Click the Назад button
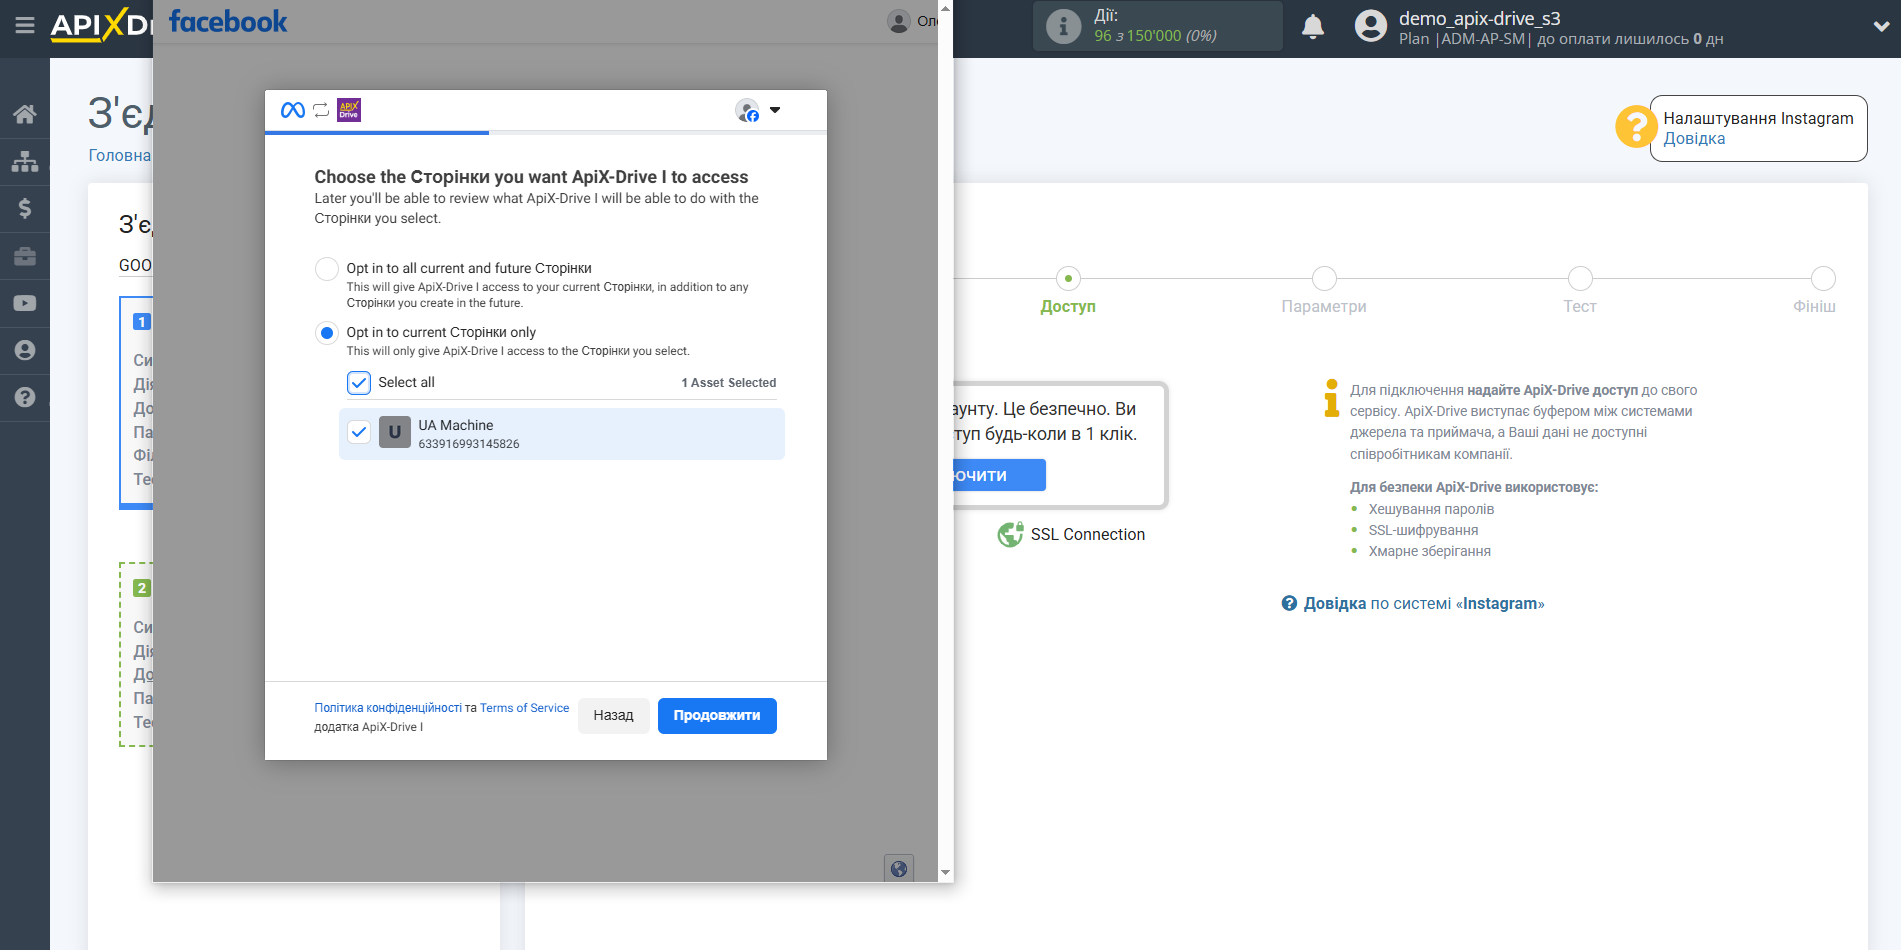The image size is (1901, 950). [x=614, y=716]
